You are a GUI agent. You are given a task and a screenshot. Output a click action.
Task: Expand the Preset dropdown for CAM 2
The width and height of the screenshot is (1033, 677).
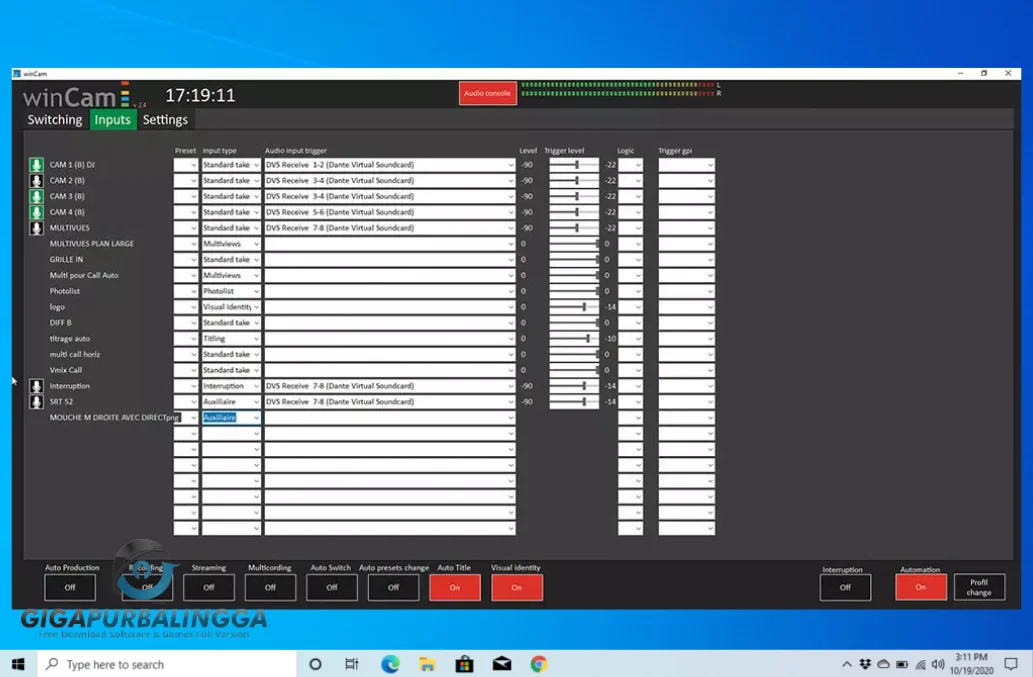coord(186,180)
